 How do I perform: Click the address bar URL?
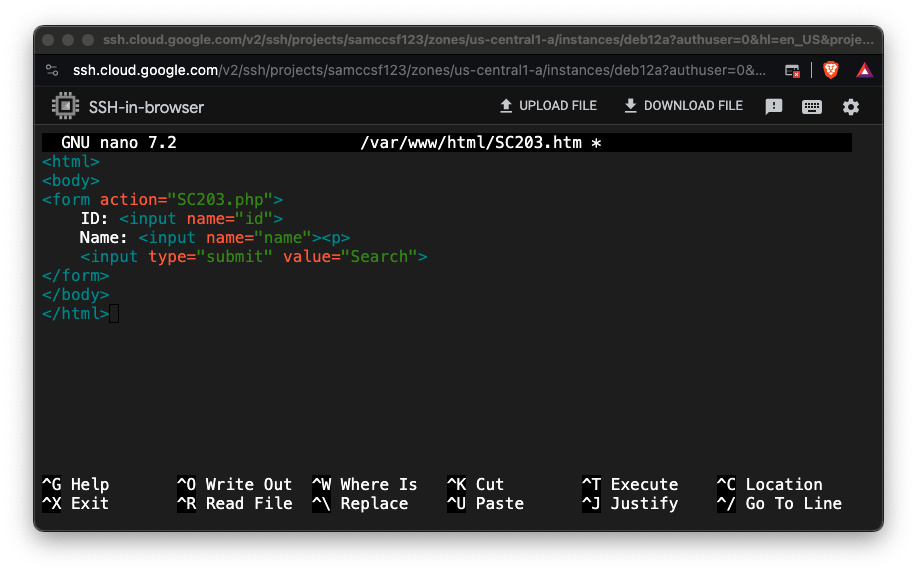pos(419,71)
